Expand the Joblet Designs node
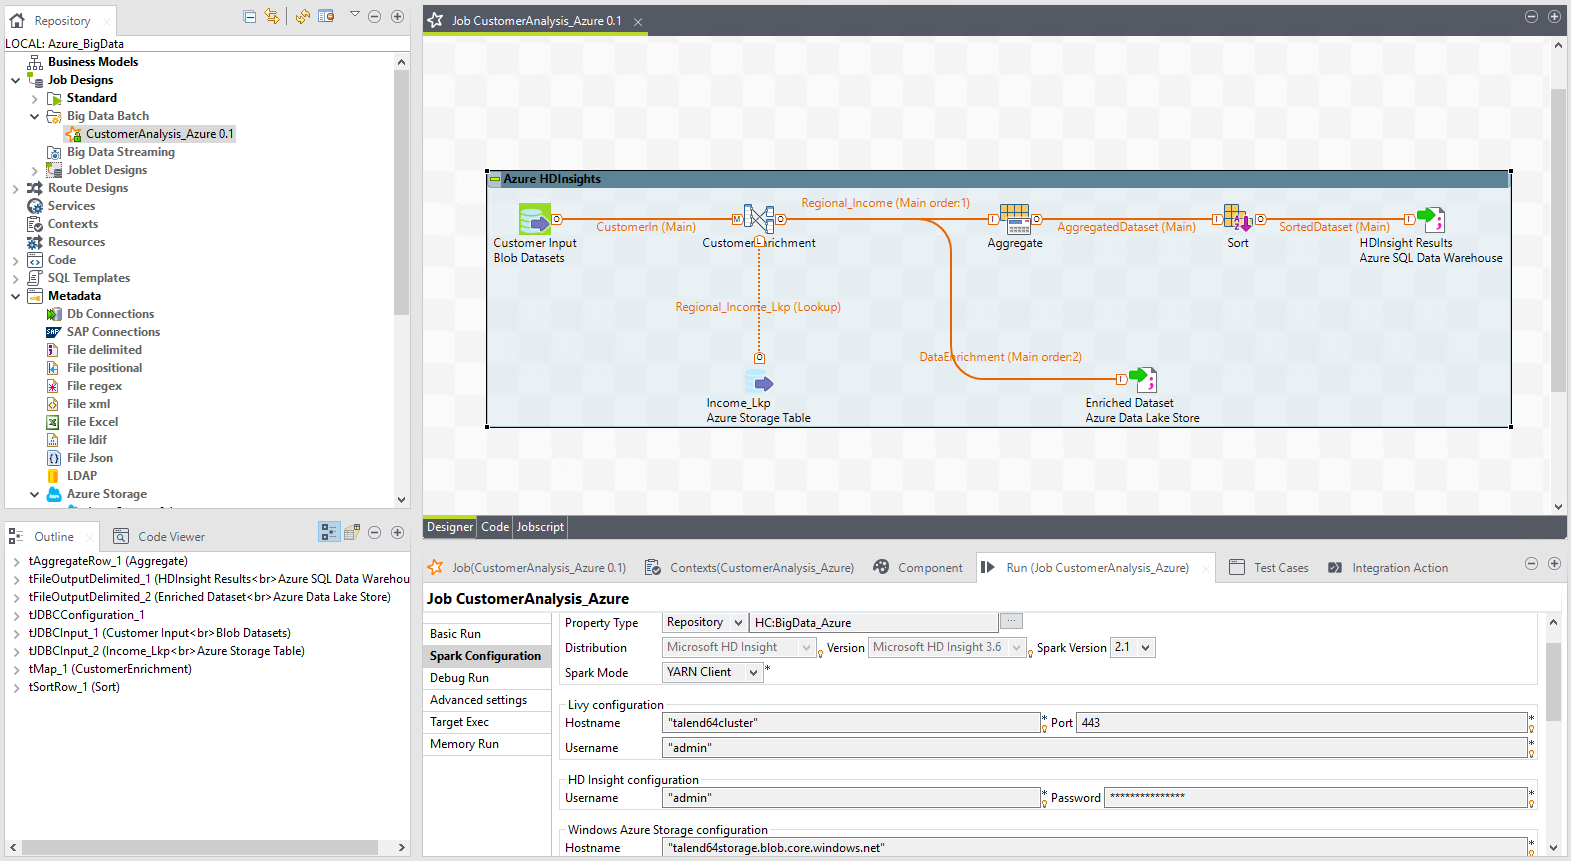Viewport: 1571px width, 861px height. coord(35,170)
